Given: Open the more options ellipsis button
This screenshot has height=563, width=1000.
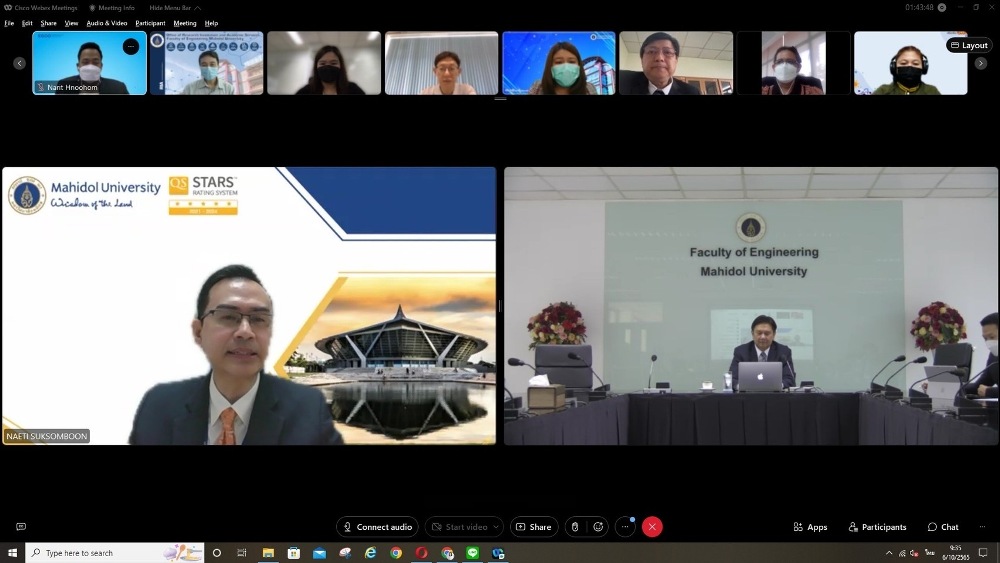Looking at the screenshot, I should tap(625, 527).
